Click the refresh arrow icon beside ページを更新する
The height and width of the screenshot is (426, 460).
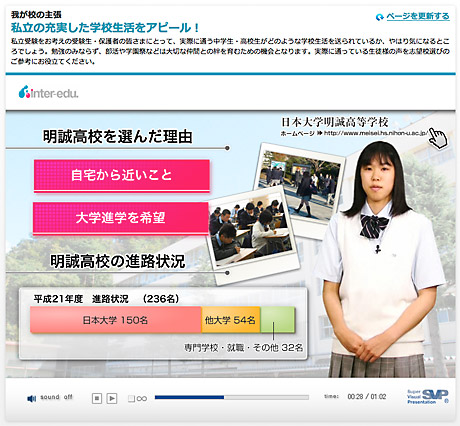coord(379,17)
